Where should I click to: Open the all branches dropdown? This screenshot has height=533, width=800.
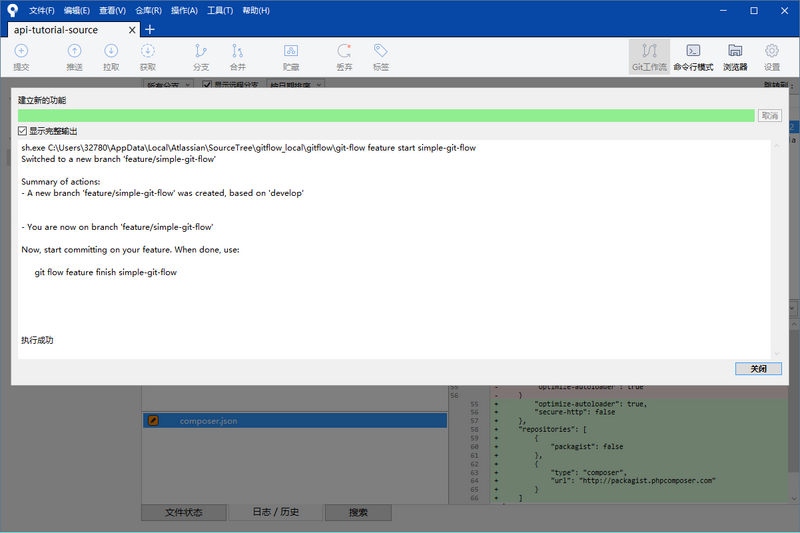point(167,85)
